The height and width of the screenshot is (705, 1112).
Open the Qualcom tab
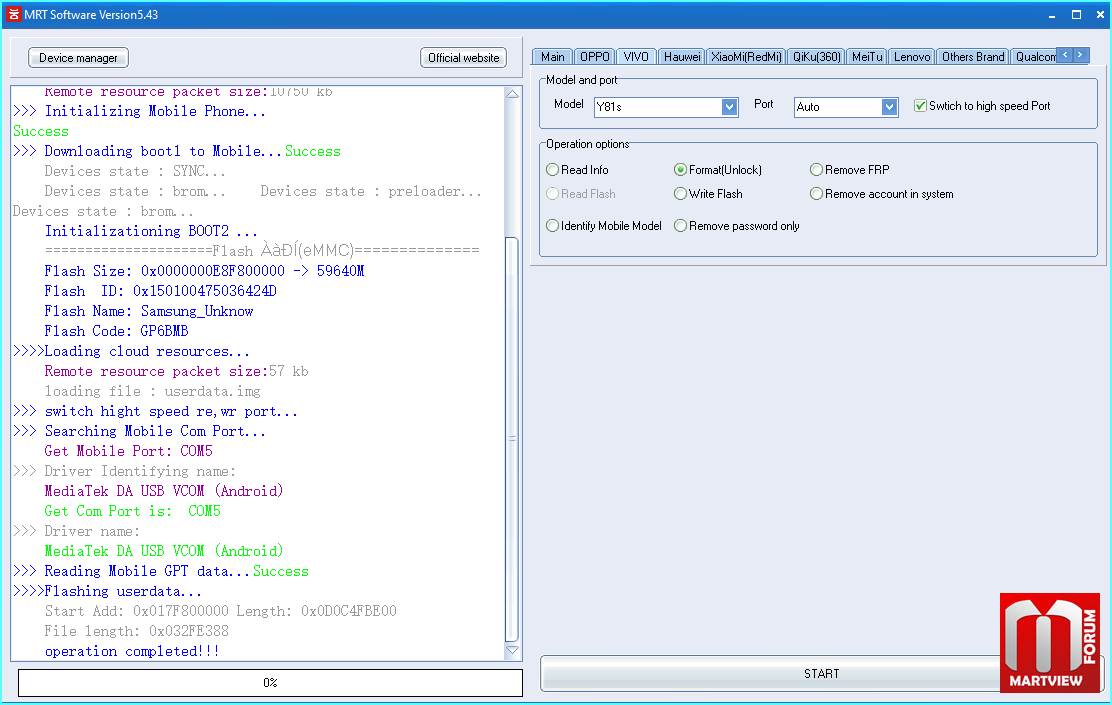1034,57
